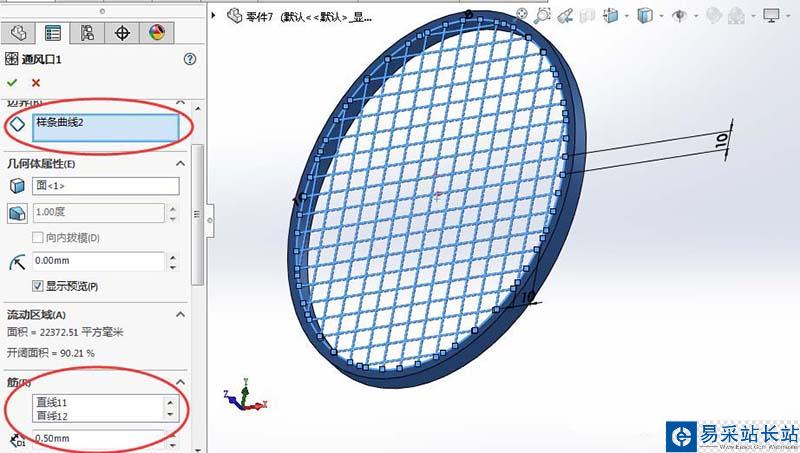Click the property panel scrollbar thumb

click(197, 215)
